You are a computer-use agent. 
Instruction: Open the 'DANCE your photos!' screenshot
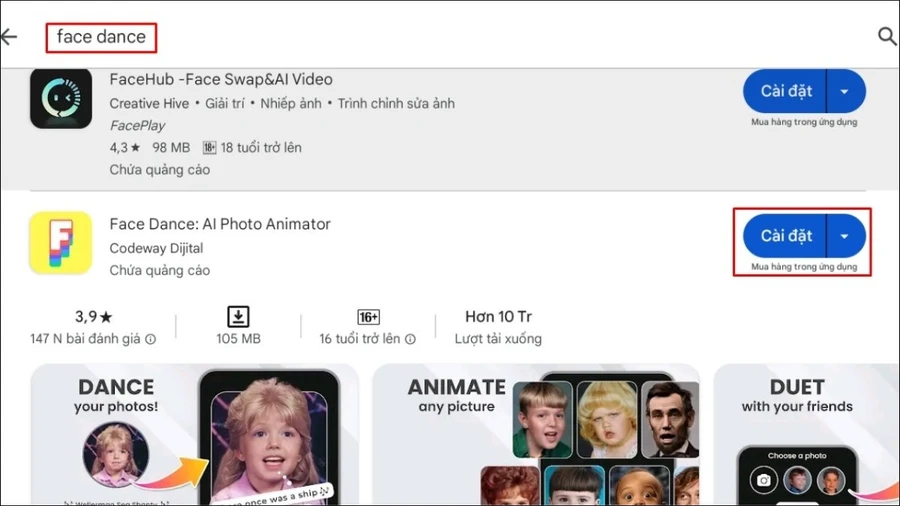point(195,434)
